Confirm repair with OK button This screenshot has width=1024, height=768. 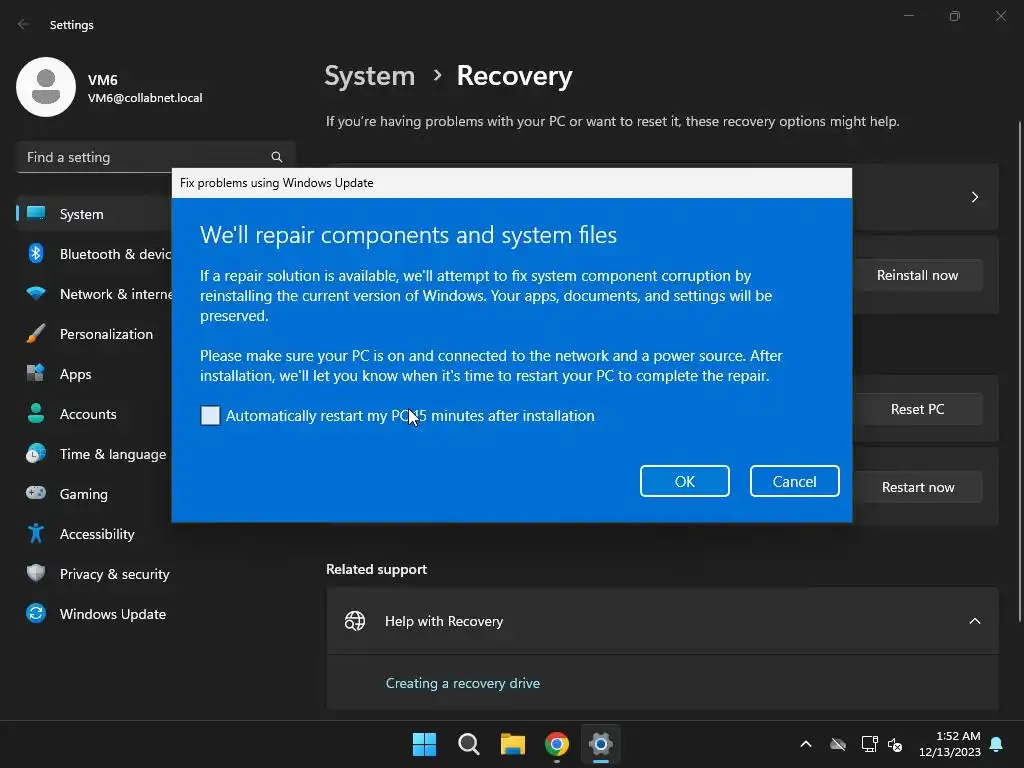684,481
